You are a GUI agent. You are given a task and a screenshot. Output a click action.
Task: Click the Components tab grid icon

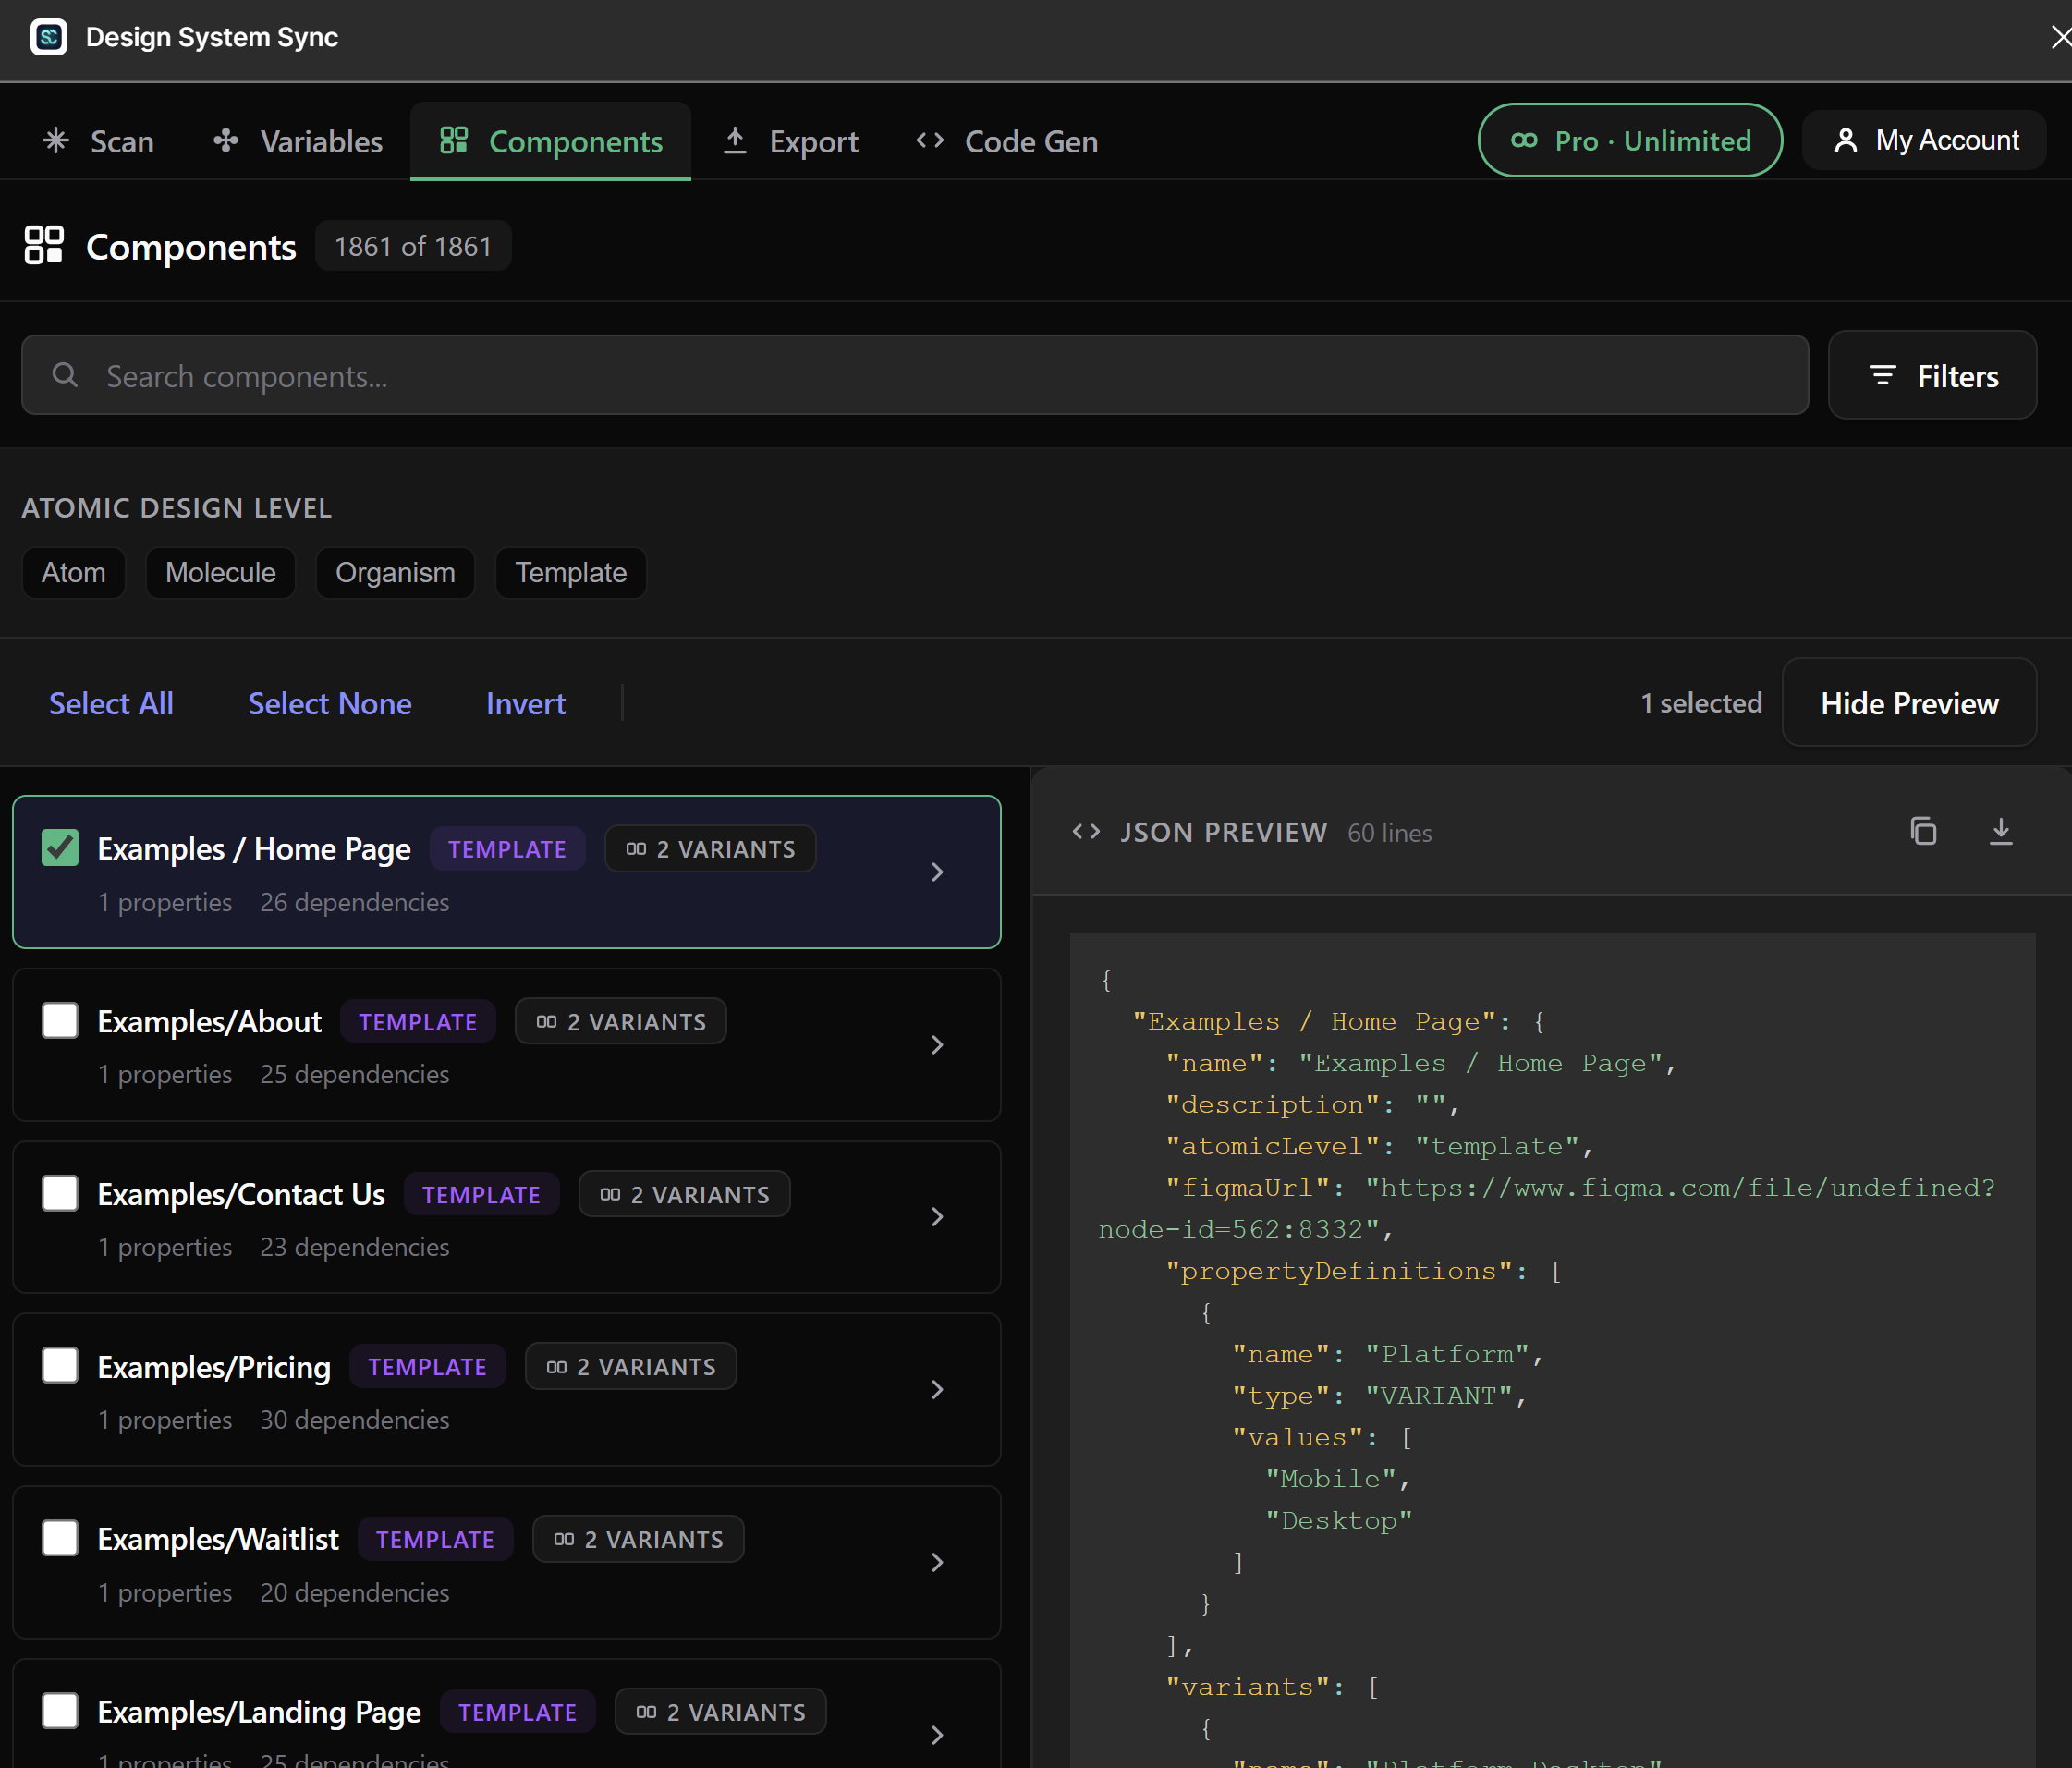coord(454,141)
